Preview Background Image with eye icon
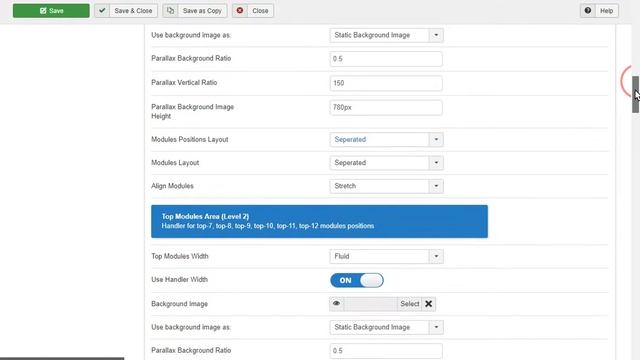The image size is (640, 360). 336,304
